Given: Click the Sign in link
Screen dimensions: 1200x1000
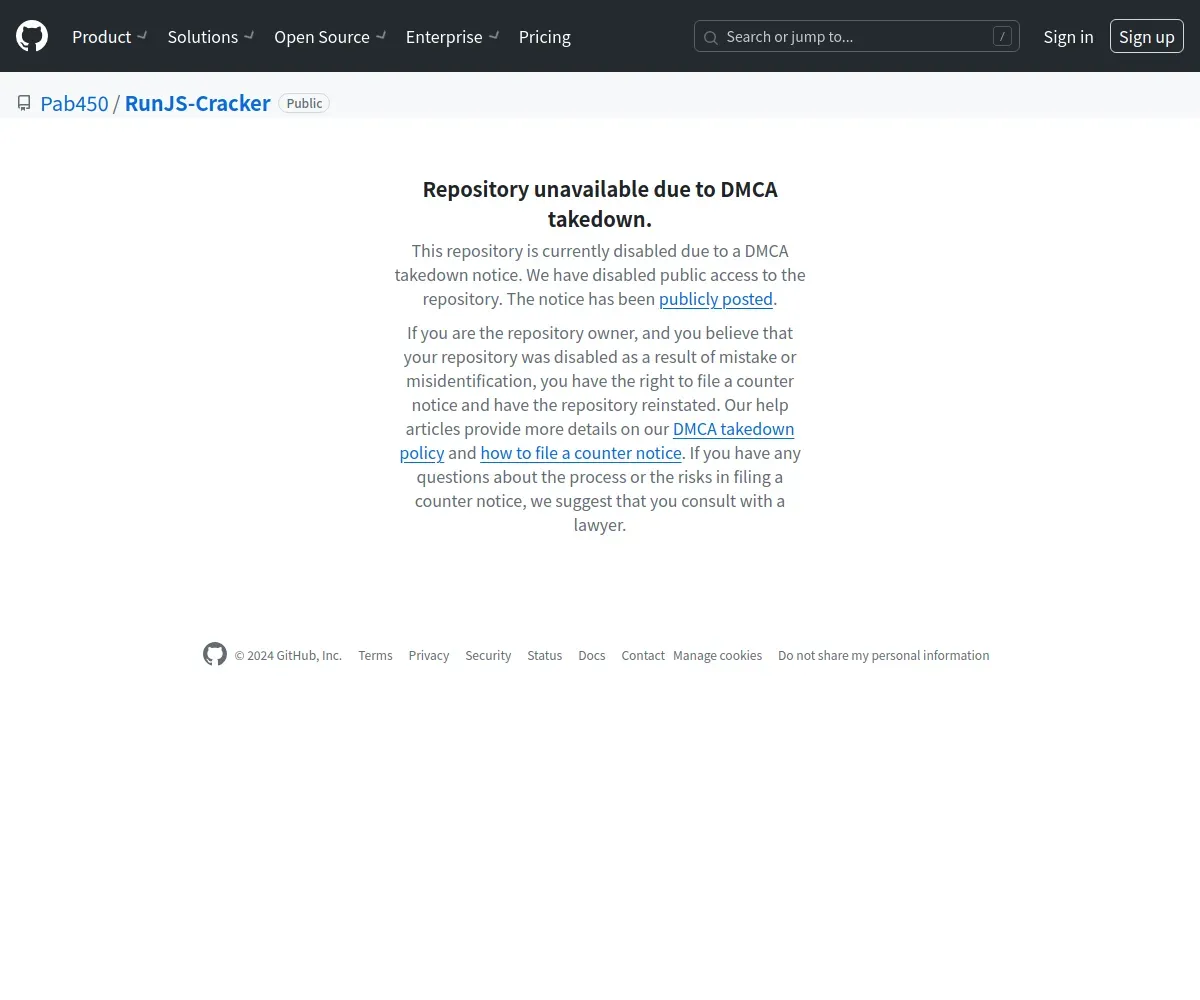Looking at the screenshot, I should [1068, 37].
